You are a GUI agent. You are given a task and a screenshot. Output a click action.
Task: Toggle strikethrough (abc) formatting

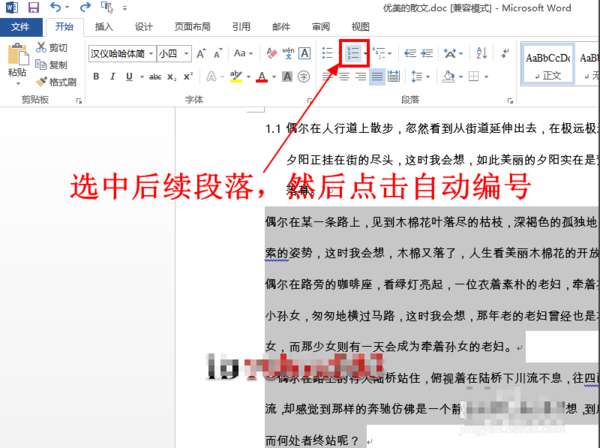point(155,77)
